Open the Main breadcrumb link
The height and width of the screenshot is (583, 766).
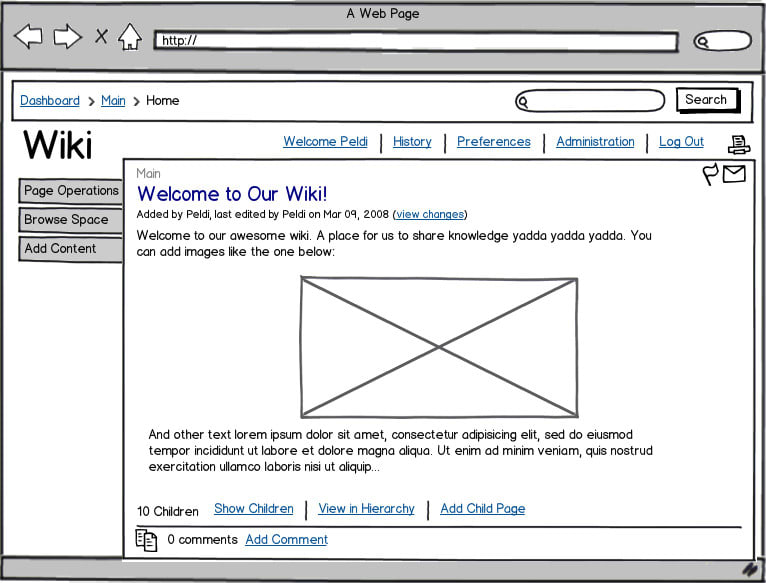113,101
